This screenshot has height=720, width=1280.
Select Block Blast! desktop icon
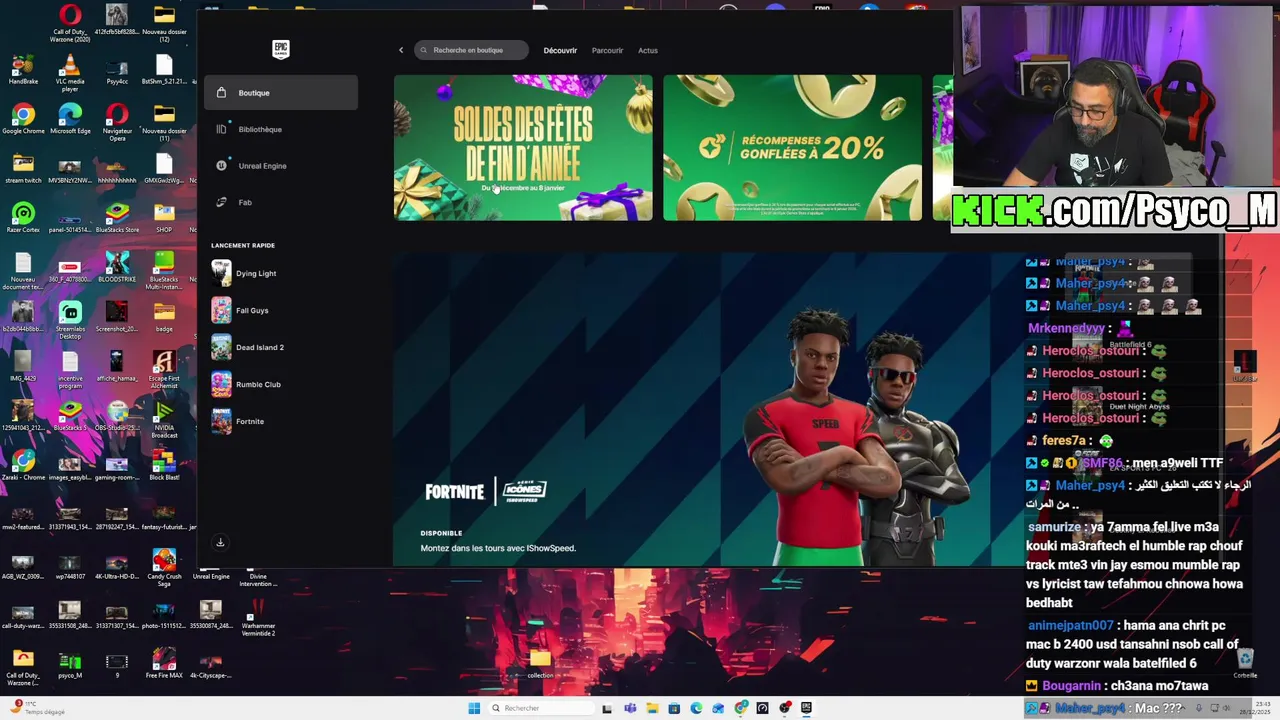[x=164, y=466]
